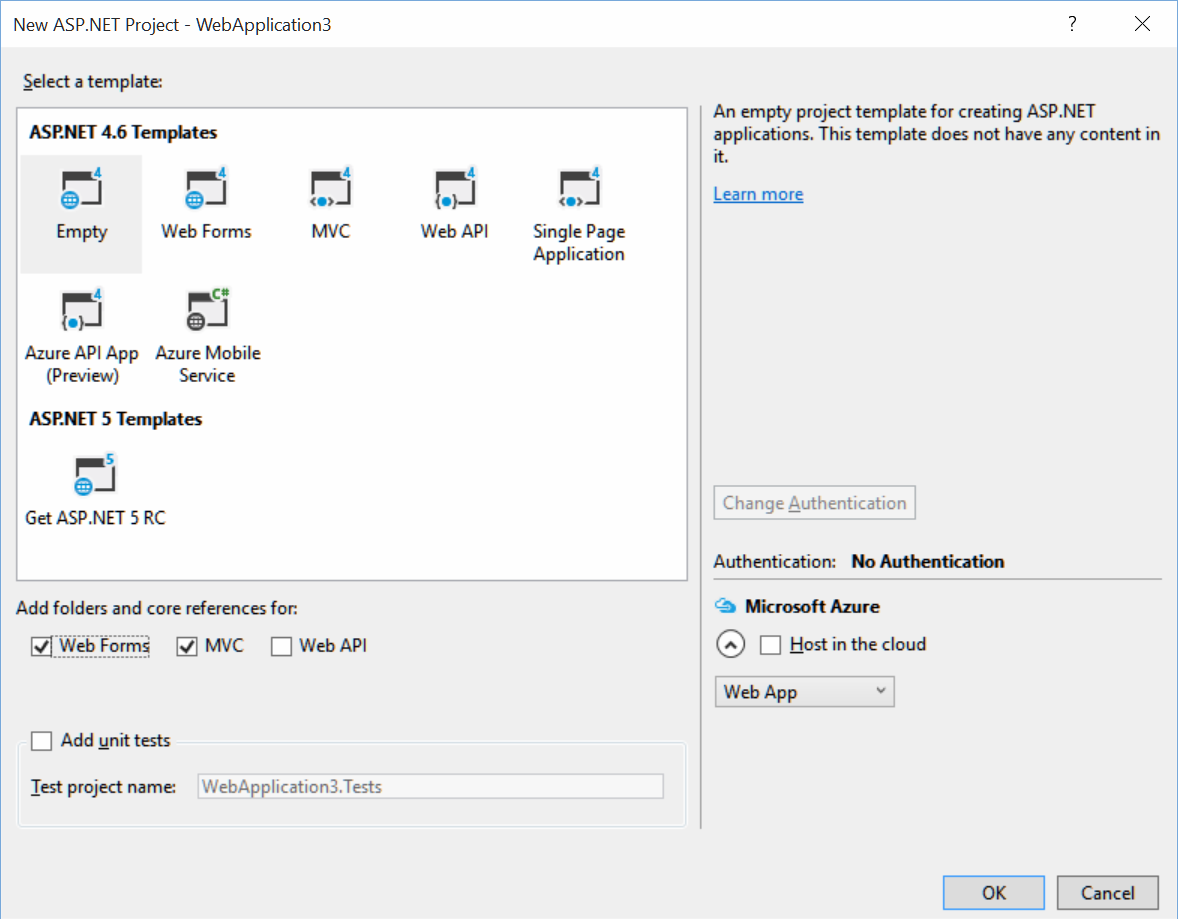This screenshot has width=1178, height=919.
Task: Collapse the Microsoft Azure section chevron
Action: [731, 645]
